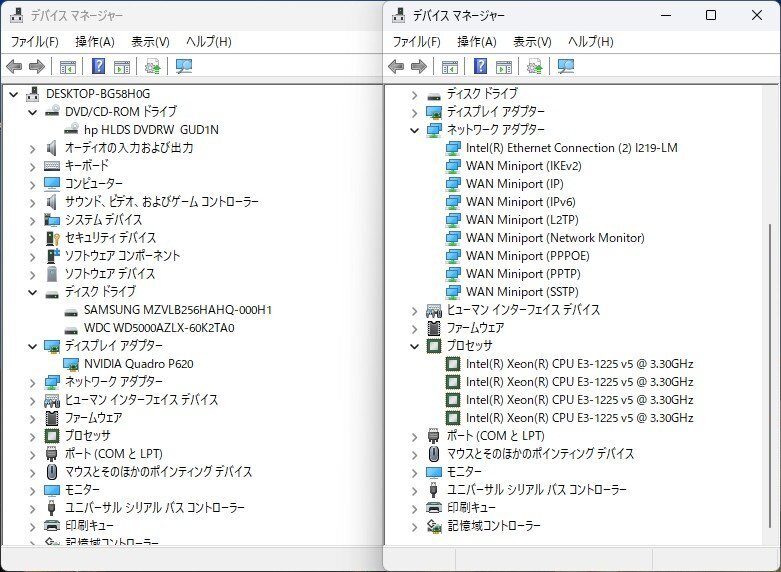Select WAN Miniport (SSTP) entry
781x572 pixels.
tap(522, 292)
